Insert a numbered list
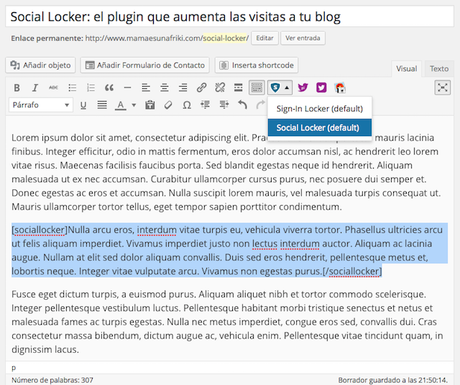 pos(91,88)
